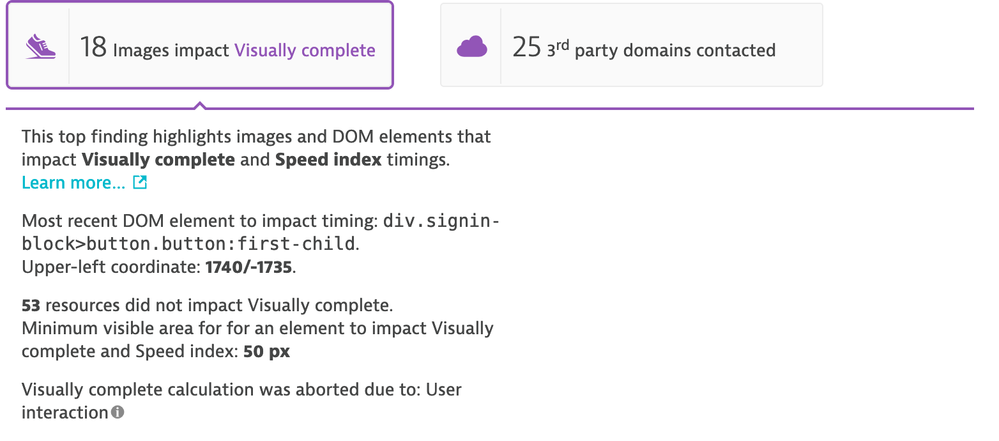Click the bold 53 resources count

click(30, 305)
